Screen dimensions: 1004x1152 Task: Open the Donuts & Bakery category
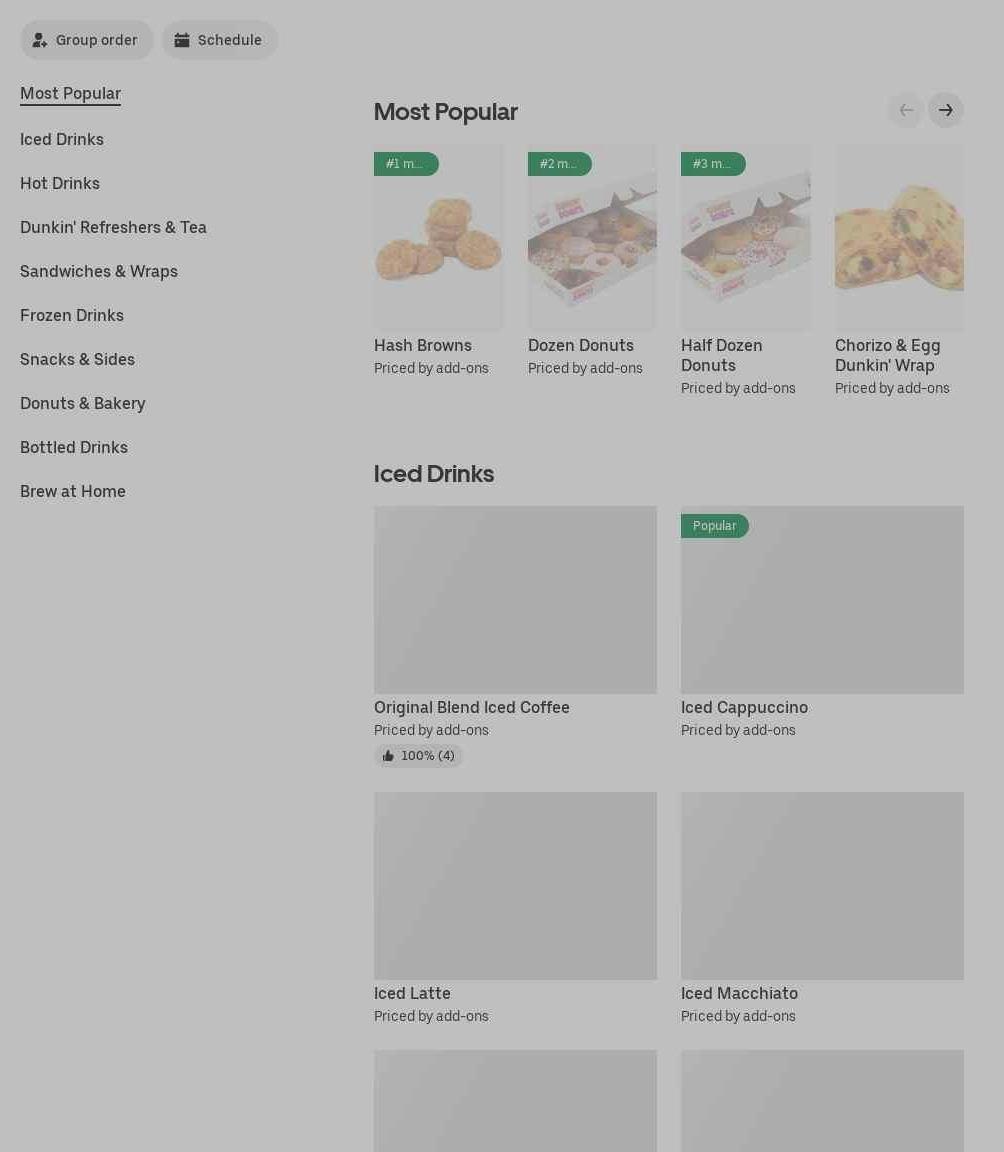83,403
